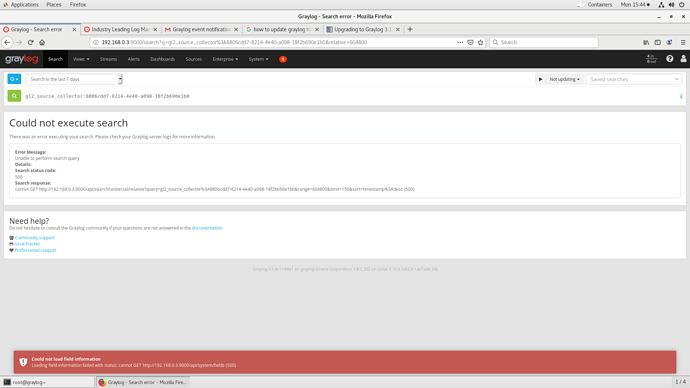The image size is (690, 388).
Task: Switch to the root@graylog terminal in taskbar
Action: coord(48,382)
